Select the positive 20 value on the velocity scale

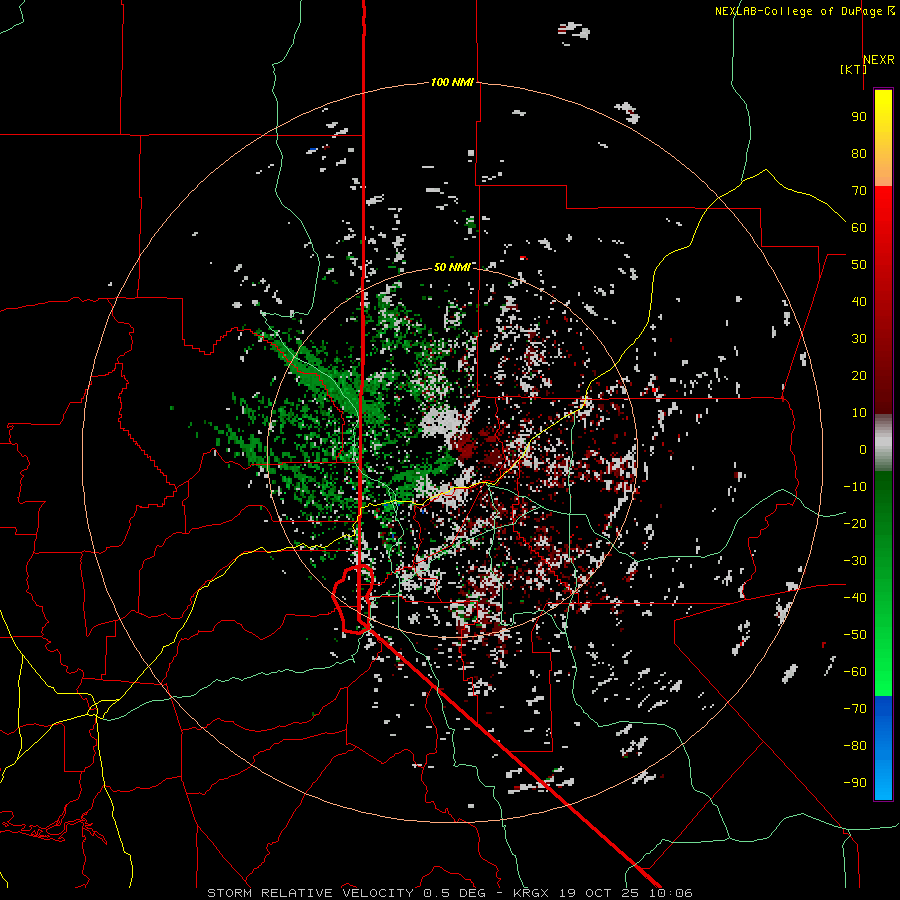coord(859,376)
